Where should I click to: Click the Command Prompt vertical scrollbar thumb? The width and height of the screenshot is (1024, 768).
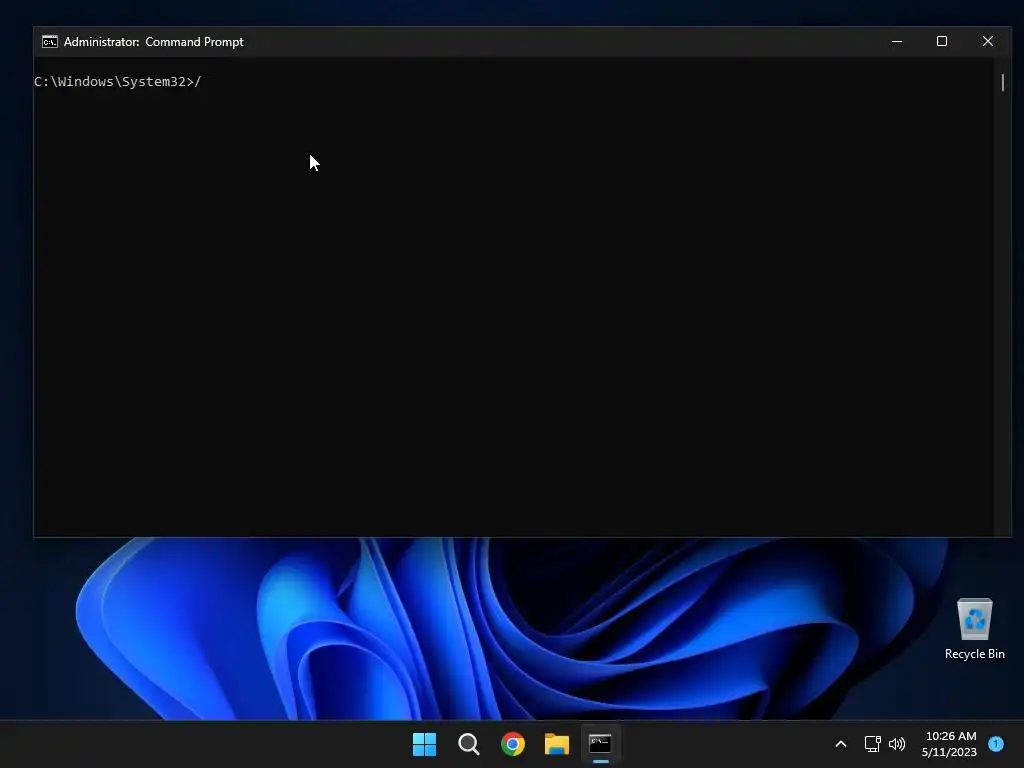click(x=1002, y=82)
